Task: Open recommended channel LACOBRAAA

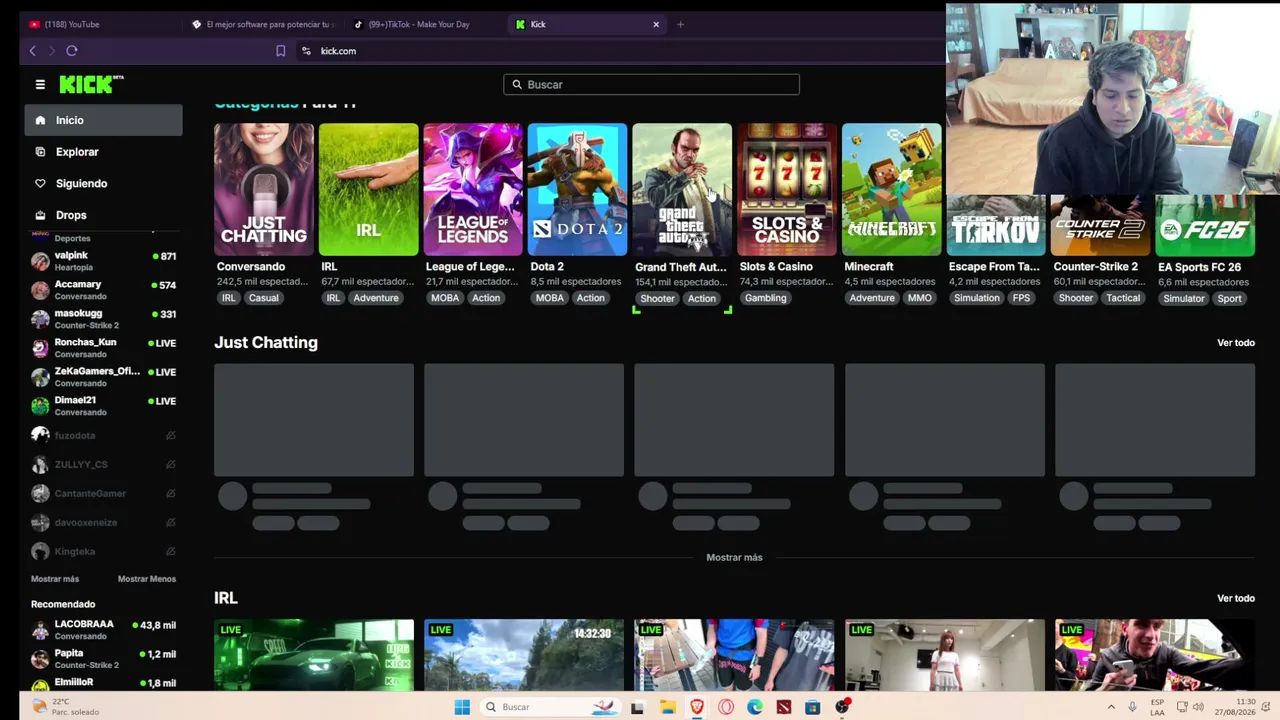Action: click(104, 630)
